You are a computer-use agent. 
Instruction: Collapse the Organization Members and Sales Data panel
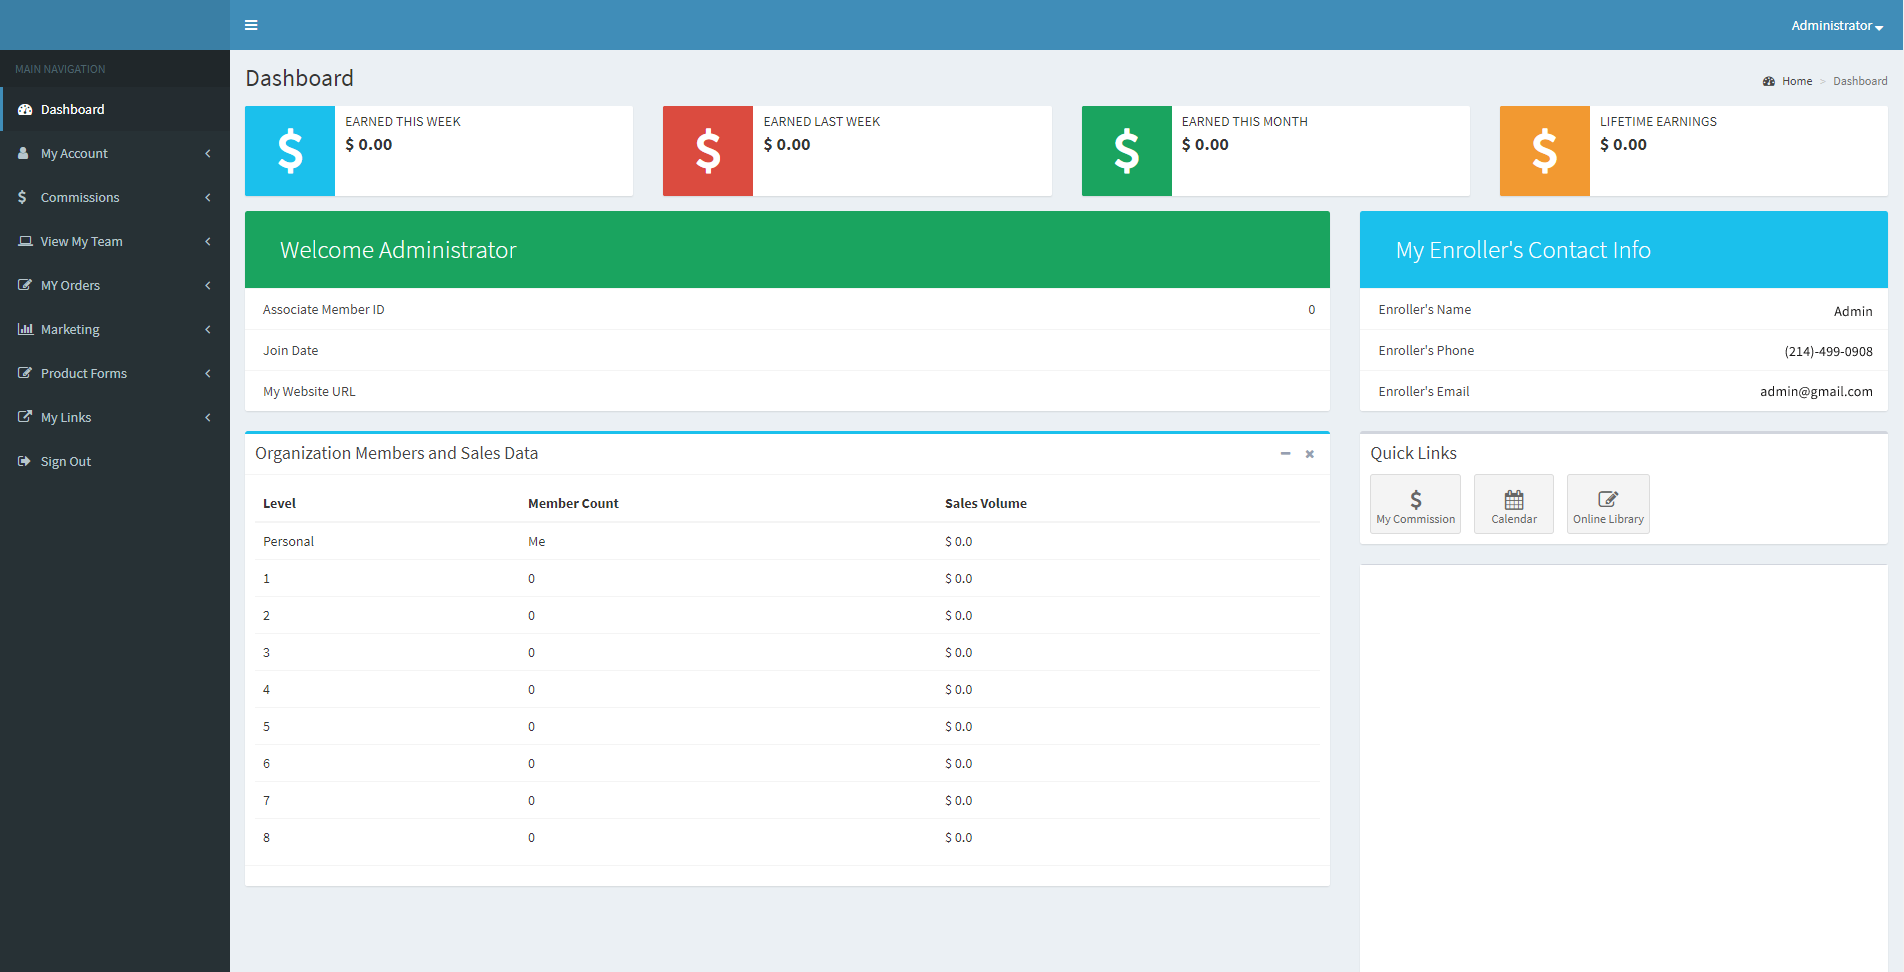pyautogui.click(x=1285, y=454)
